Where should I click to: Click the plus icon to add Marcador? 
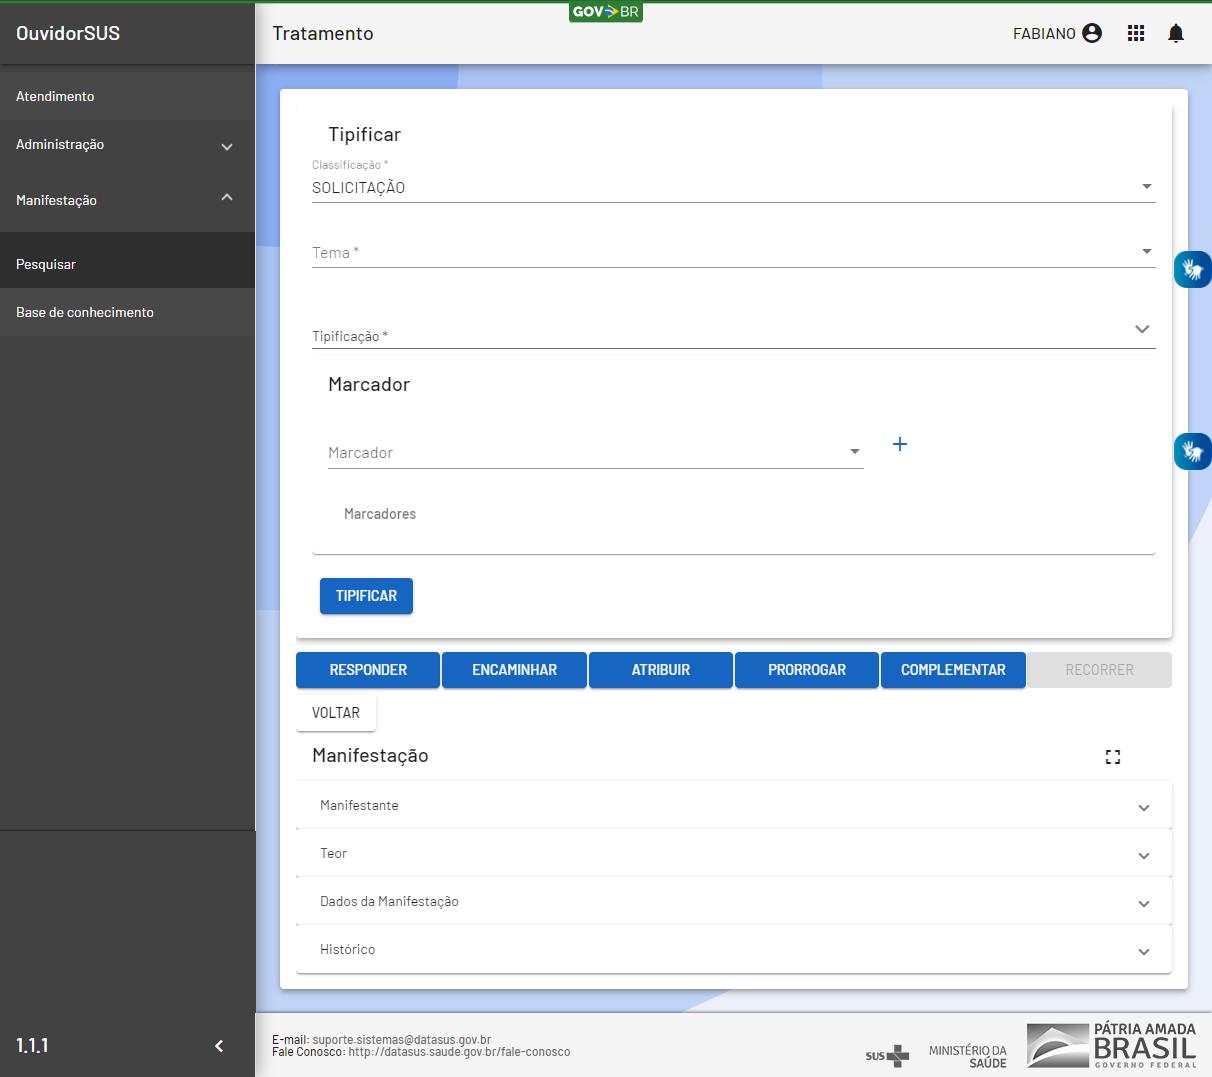point(900,444)
